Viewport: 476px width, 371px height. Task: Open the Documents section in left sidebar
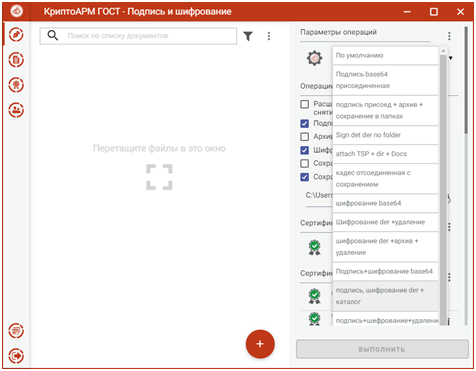(x=16, y=60)
